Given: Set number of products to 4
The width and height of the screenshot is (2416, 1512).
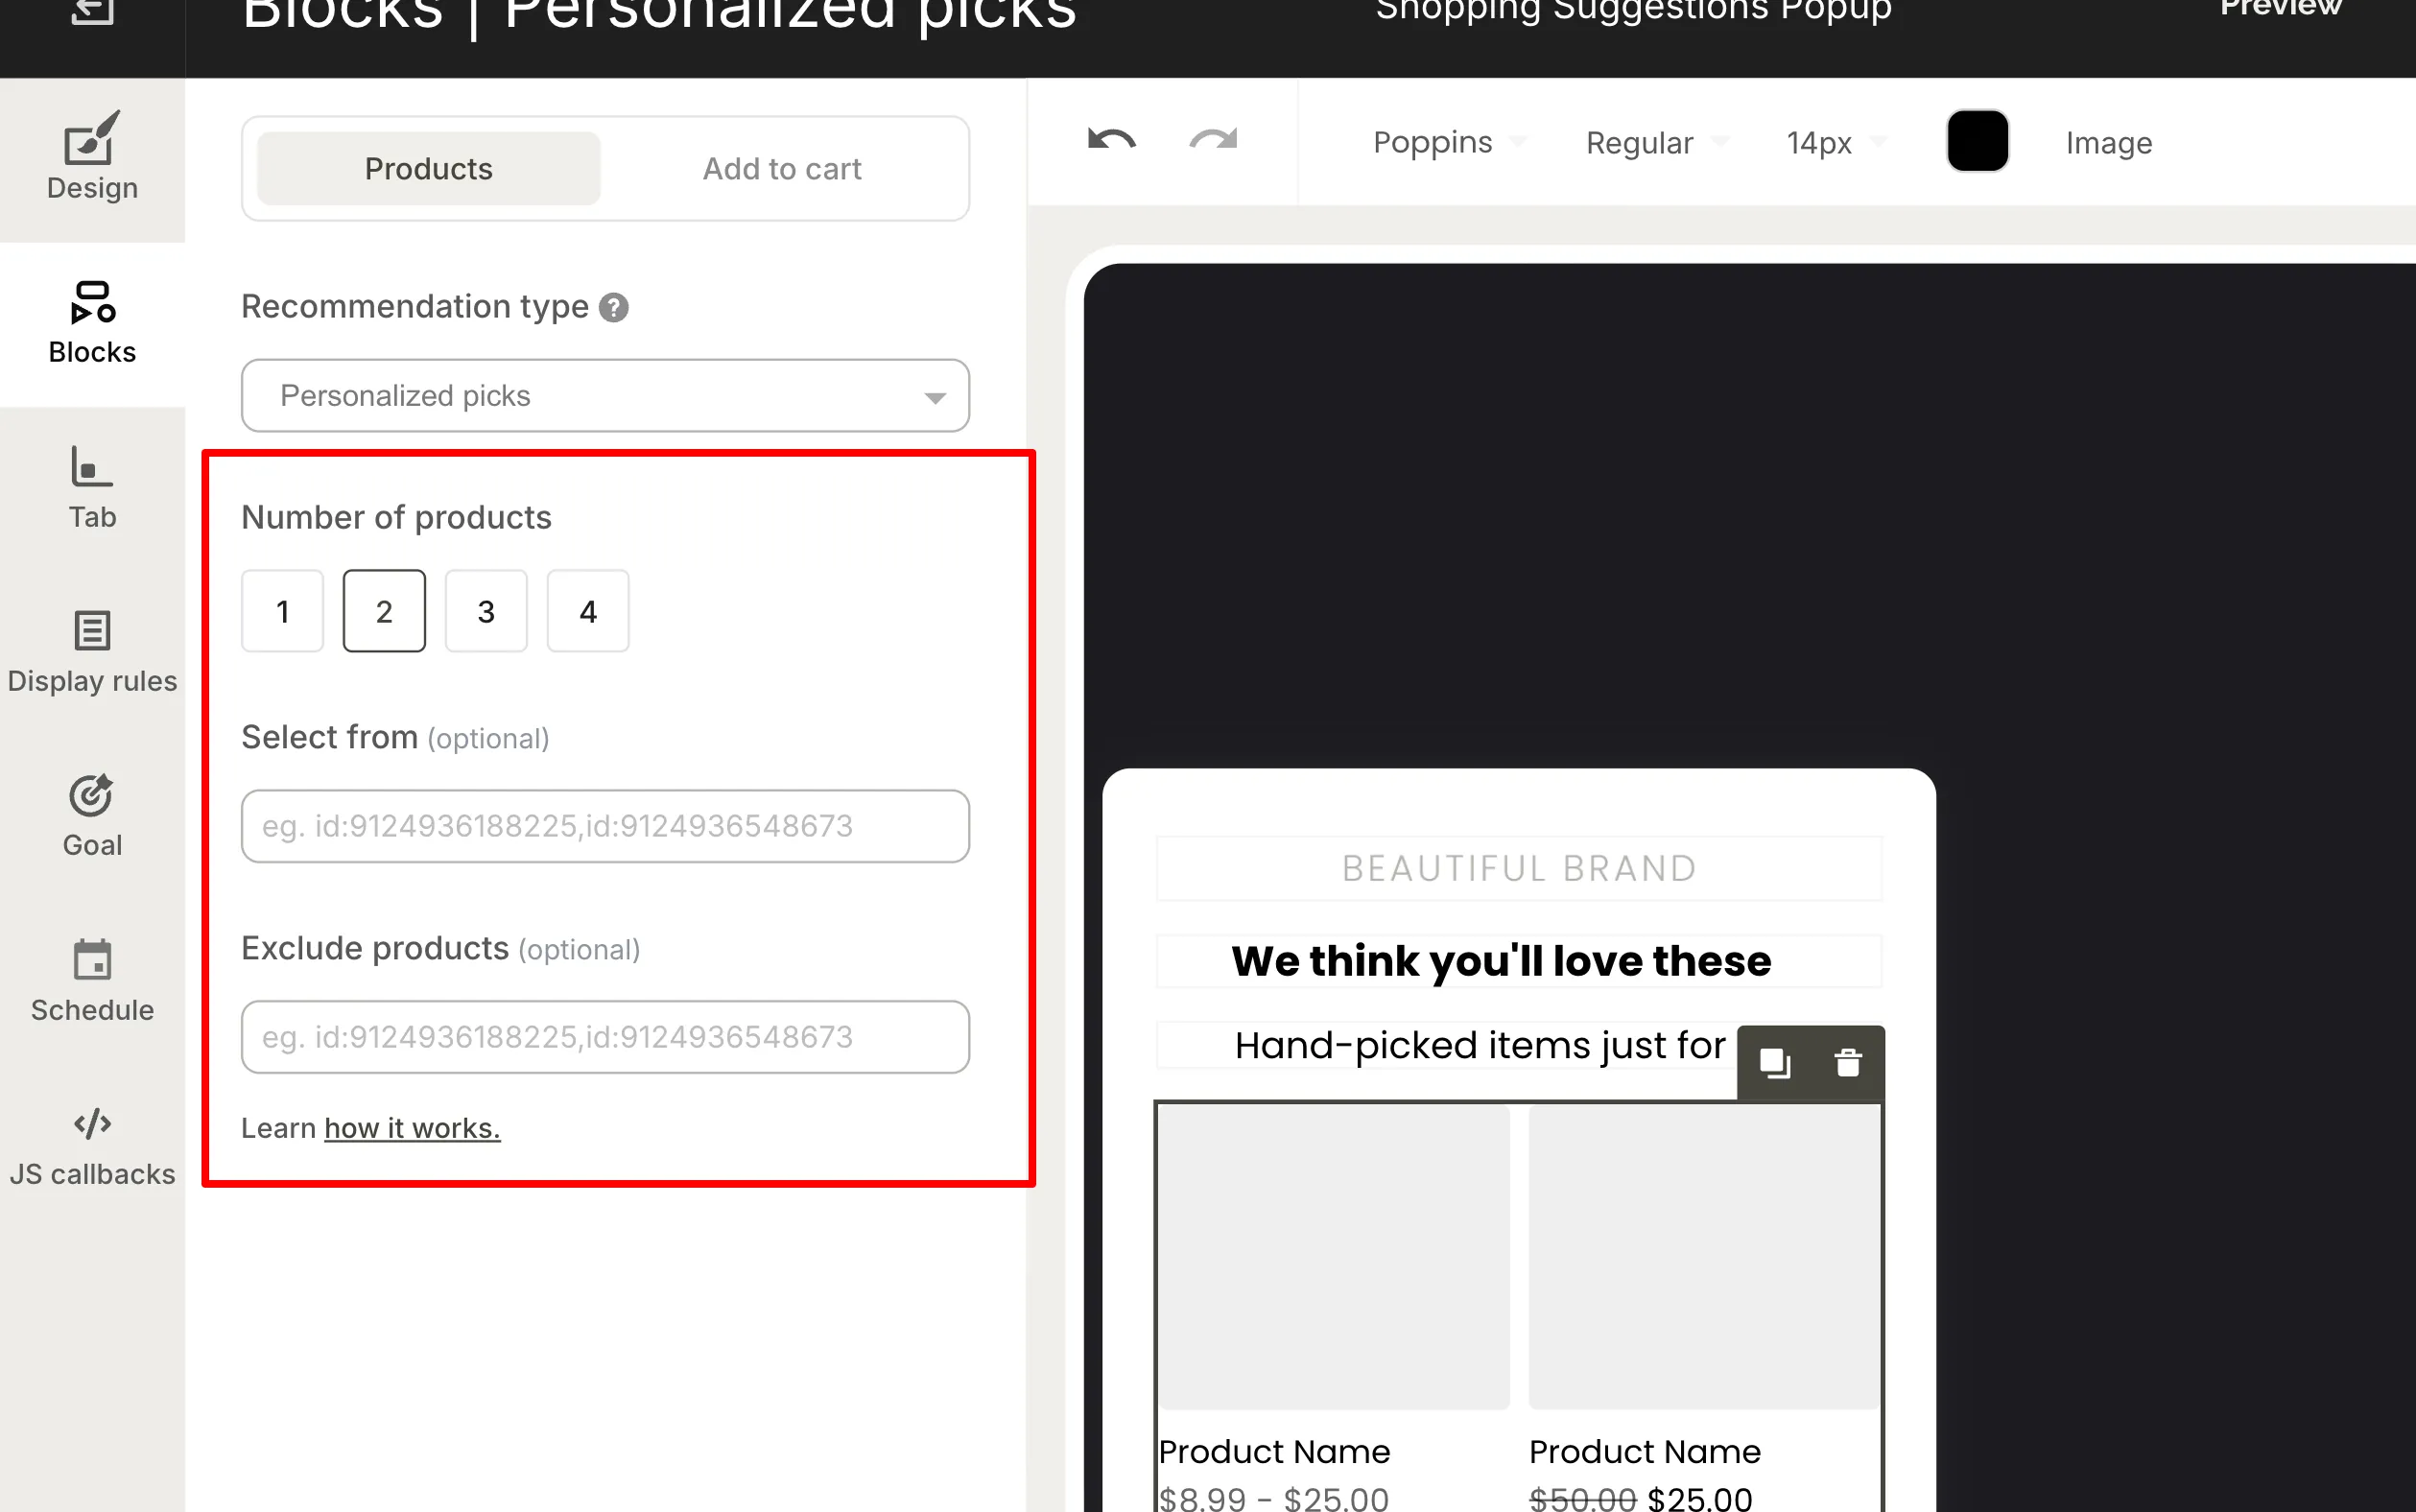Looking at the screenshot, I should pos(588,611).
